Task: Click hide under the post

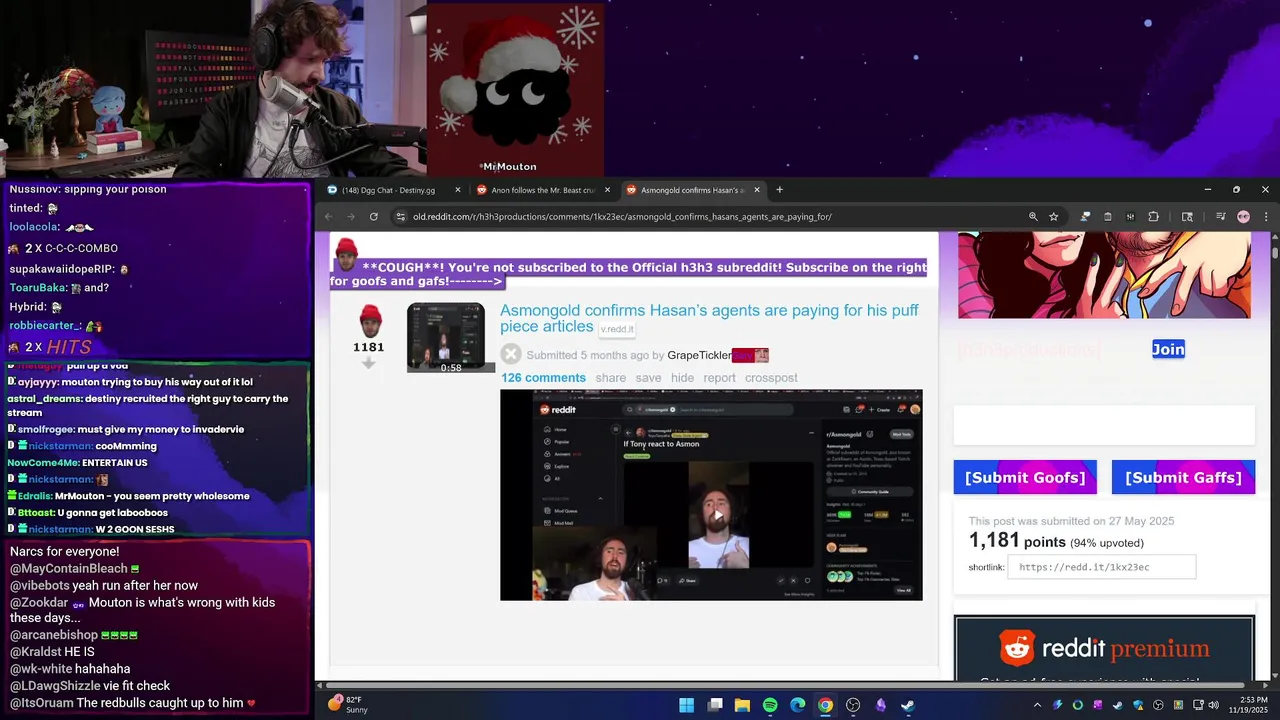Action: tap(682, 378)
